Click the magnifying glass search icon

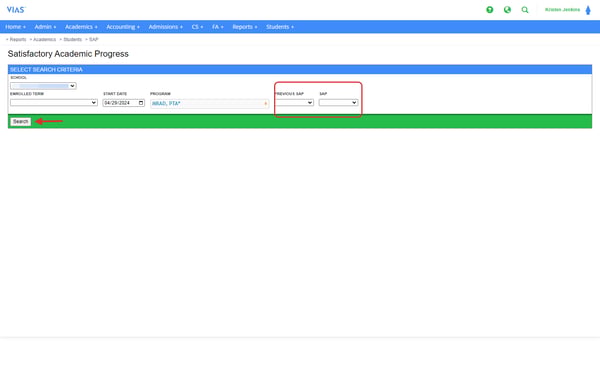(x=525, y=10)
